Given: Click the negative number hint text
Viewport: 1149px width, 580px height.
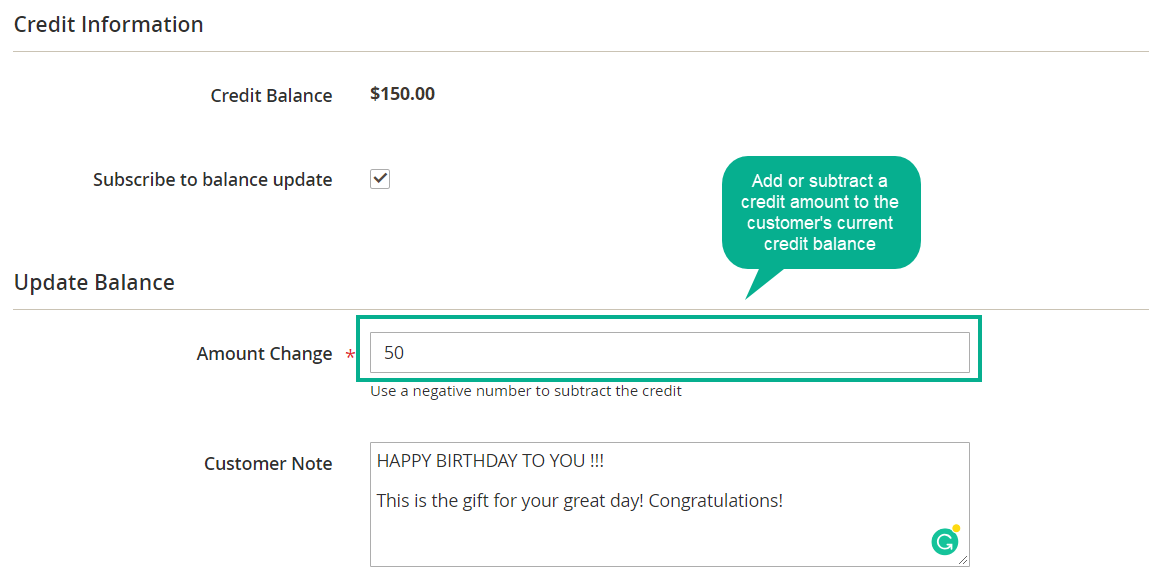Looking at the screenshot, I should pyautogui.click(x=525, y=391).
